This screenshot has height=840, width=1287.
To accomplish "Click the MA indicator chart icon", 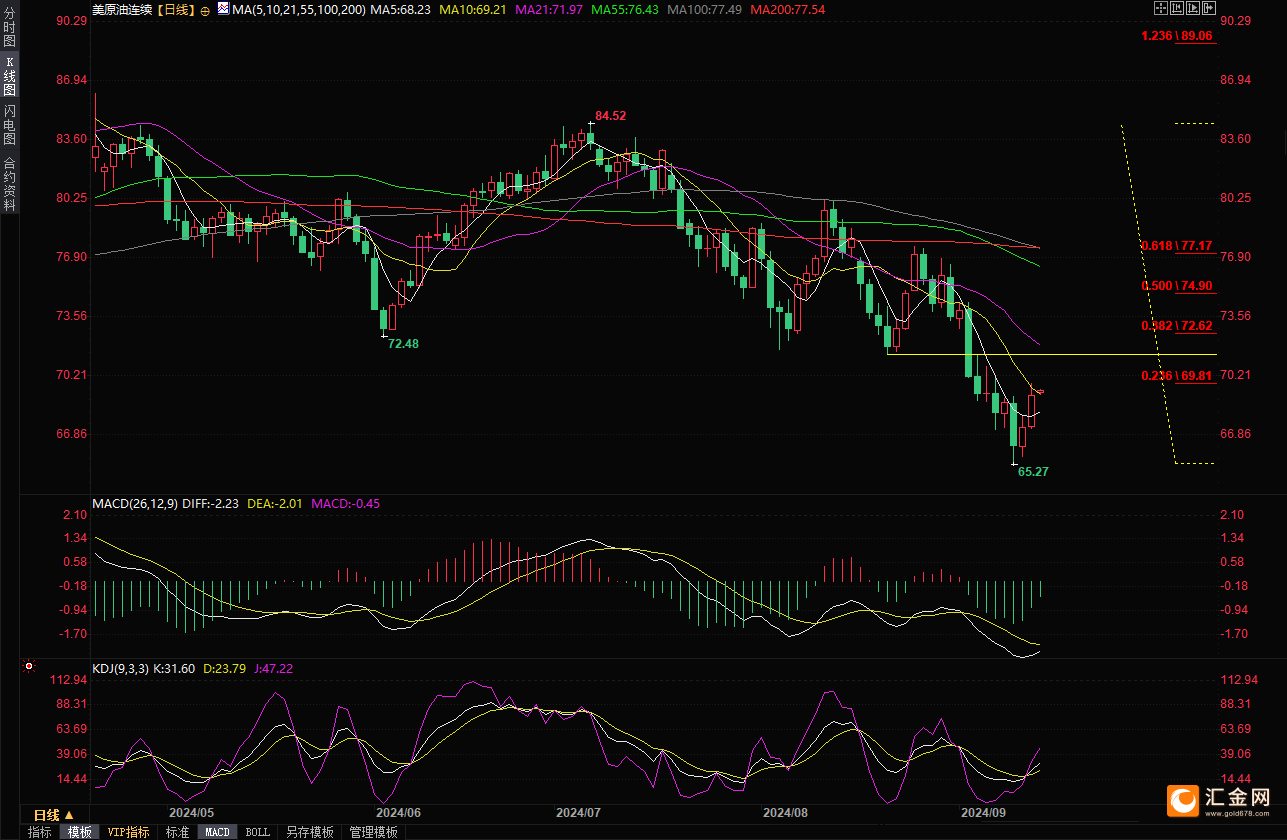I will click(x=222, y=9).
